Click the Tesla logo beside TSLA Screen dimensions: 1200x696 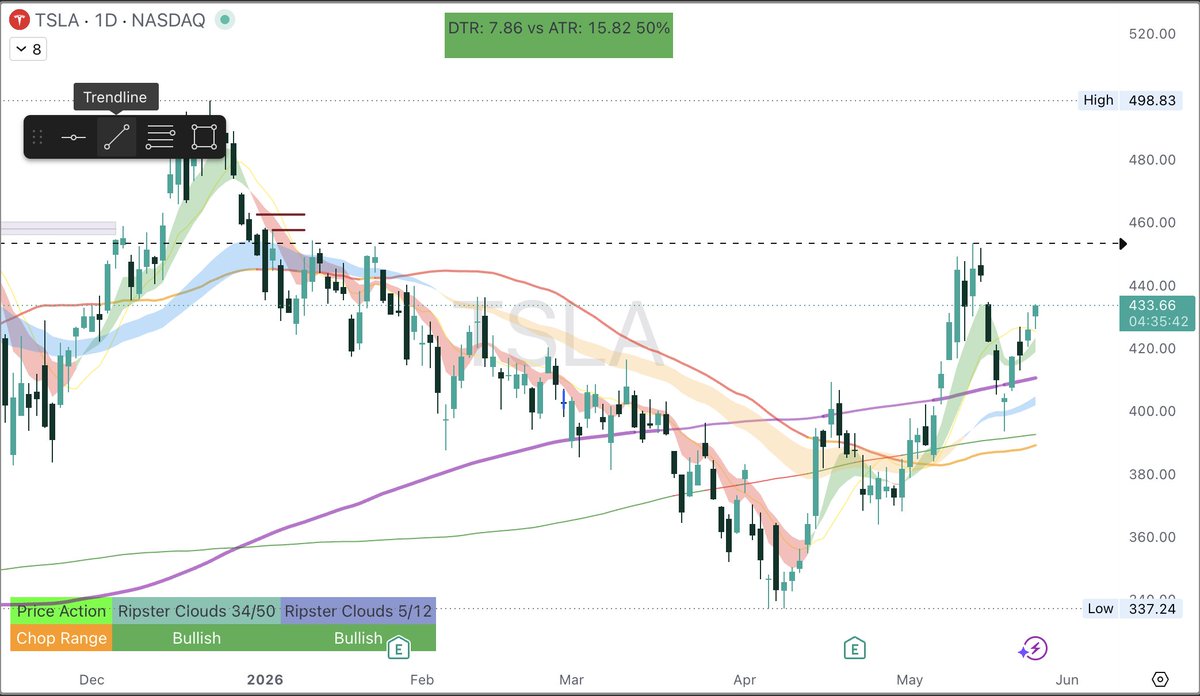[x=19, y=19]
